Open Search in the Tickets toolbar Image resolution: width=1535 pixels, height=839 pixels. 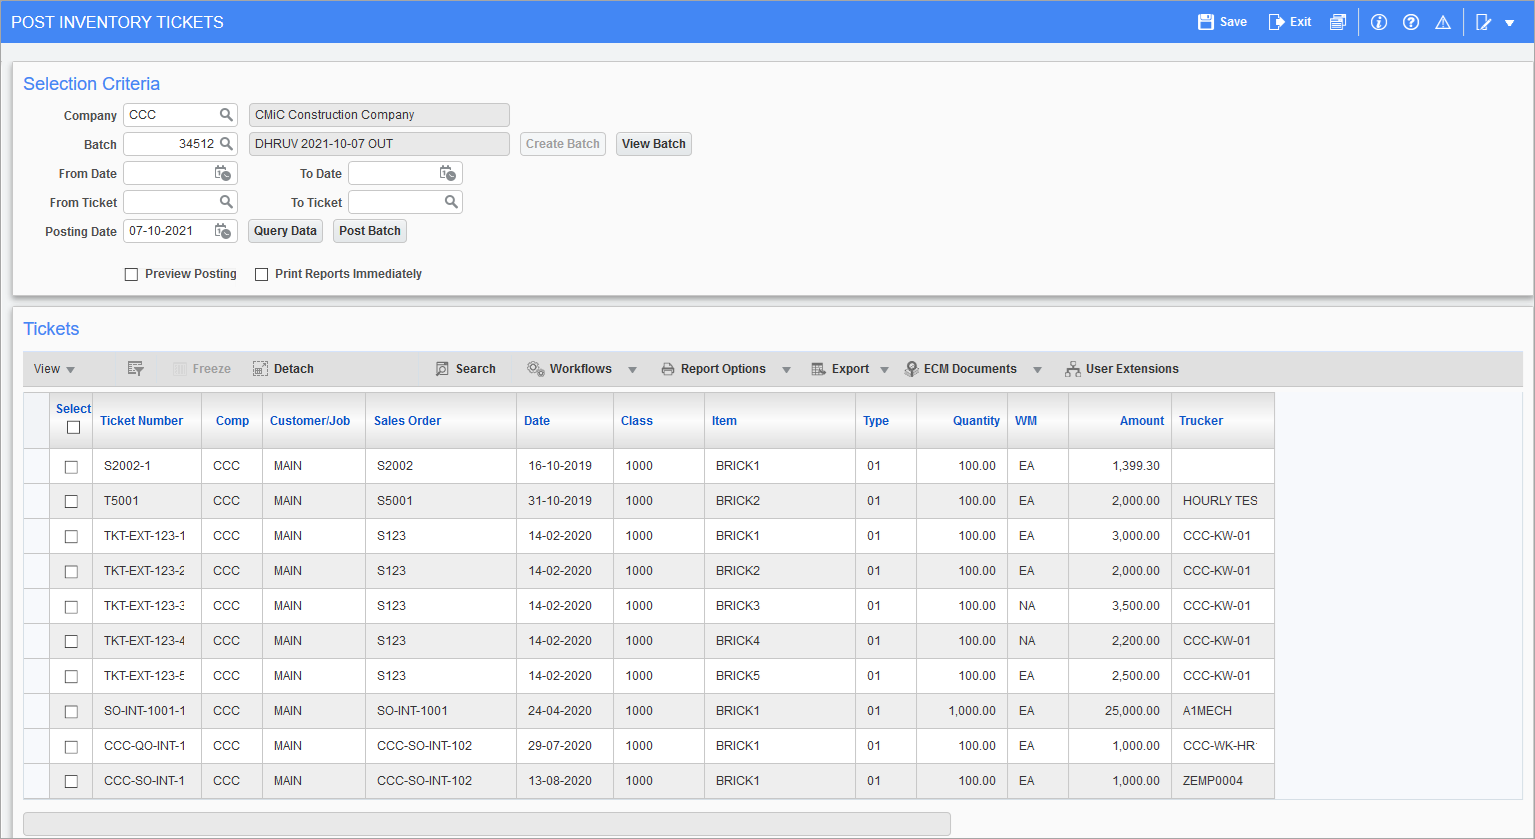(x=466, y=369)
